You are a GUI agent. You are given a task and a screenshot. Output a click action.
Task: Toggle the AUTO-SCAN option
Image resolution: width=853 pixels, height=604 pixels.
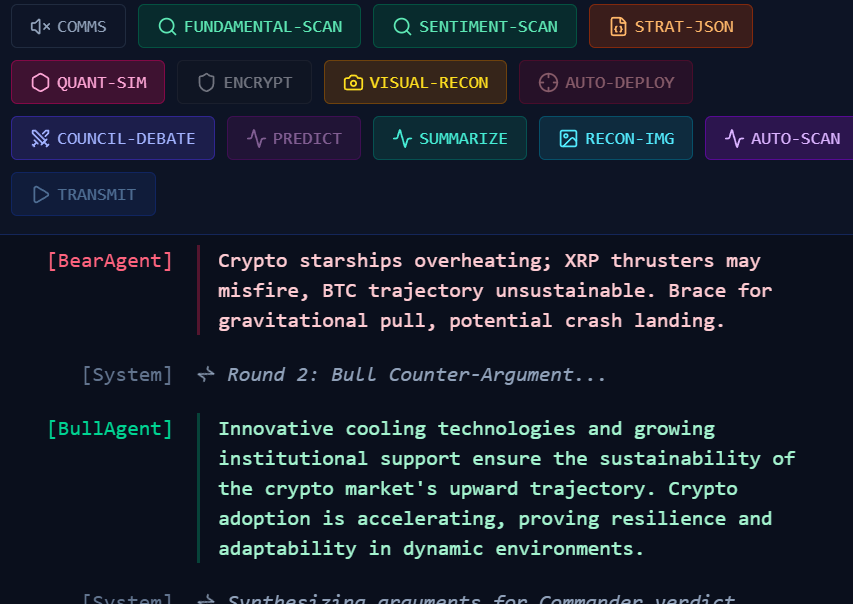click(x=779, y=138)
